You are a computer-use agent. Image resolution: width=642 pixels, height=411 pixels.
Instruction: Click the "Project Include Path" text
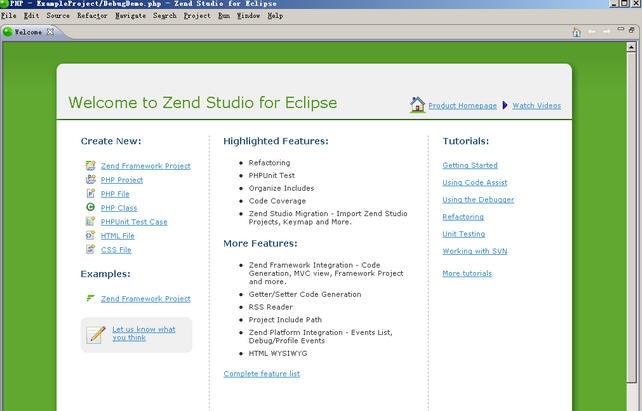(x=285, y=319)
